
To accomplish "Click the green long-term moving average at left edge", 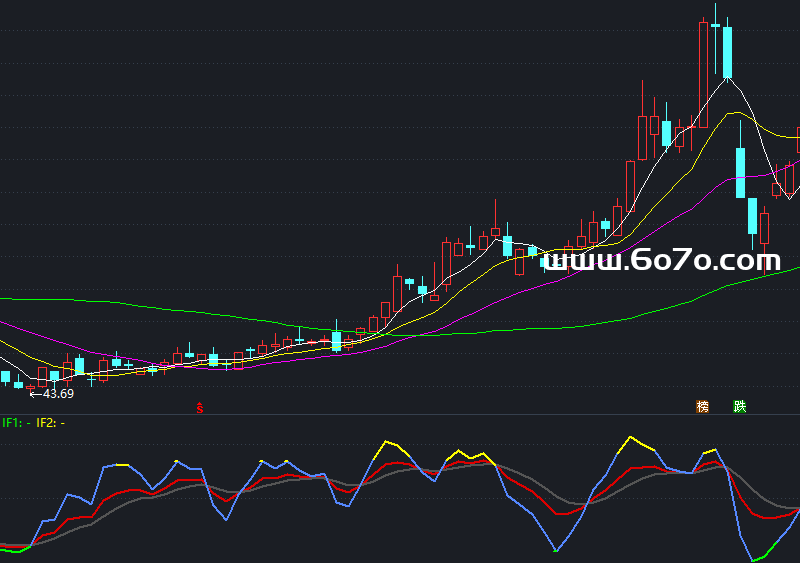I will tap(20, 298).
